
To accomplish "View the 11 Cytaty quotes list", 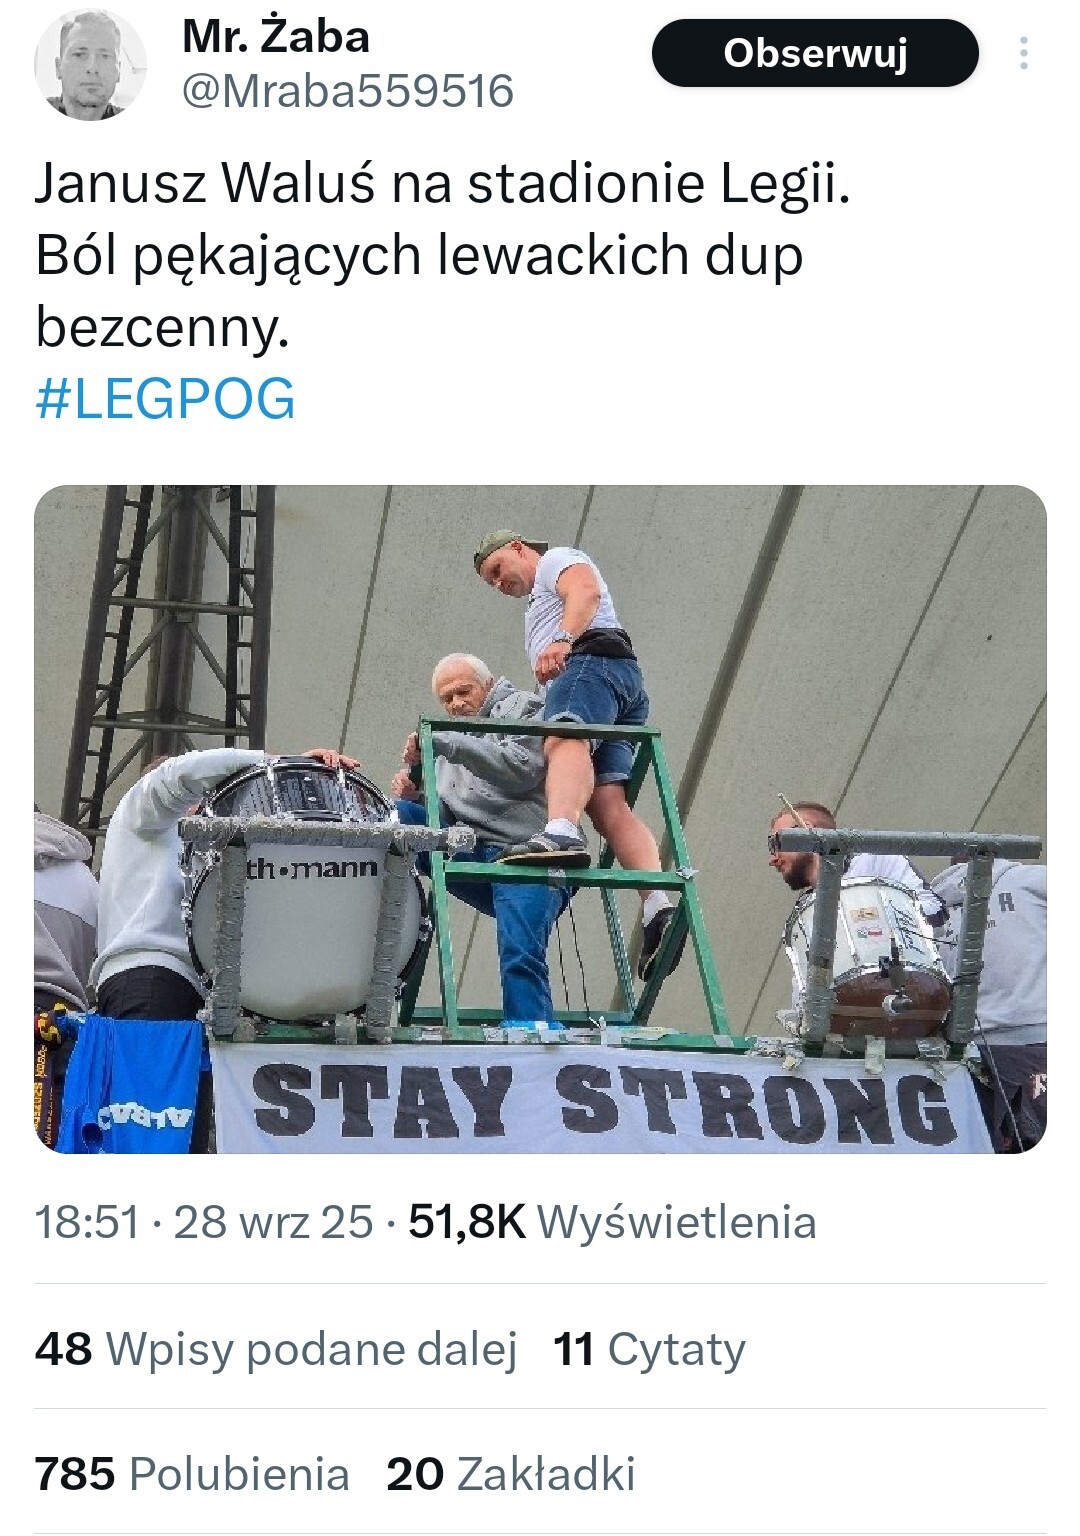I will 649,1349.
